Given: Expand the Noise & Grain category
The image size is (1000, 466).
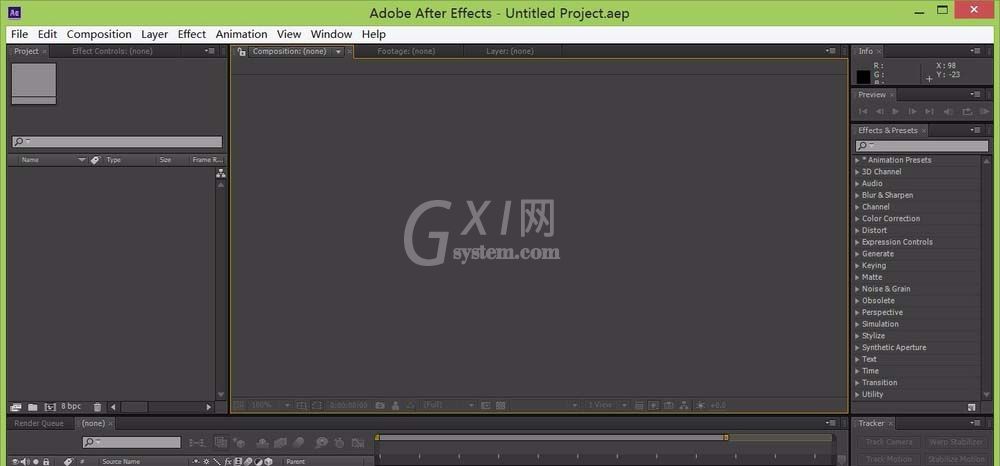Looking at the screenshot, I should click(857, 289).
